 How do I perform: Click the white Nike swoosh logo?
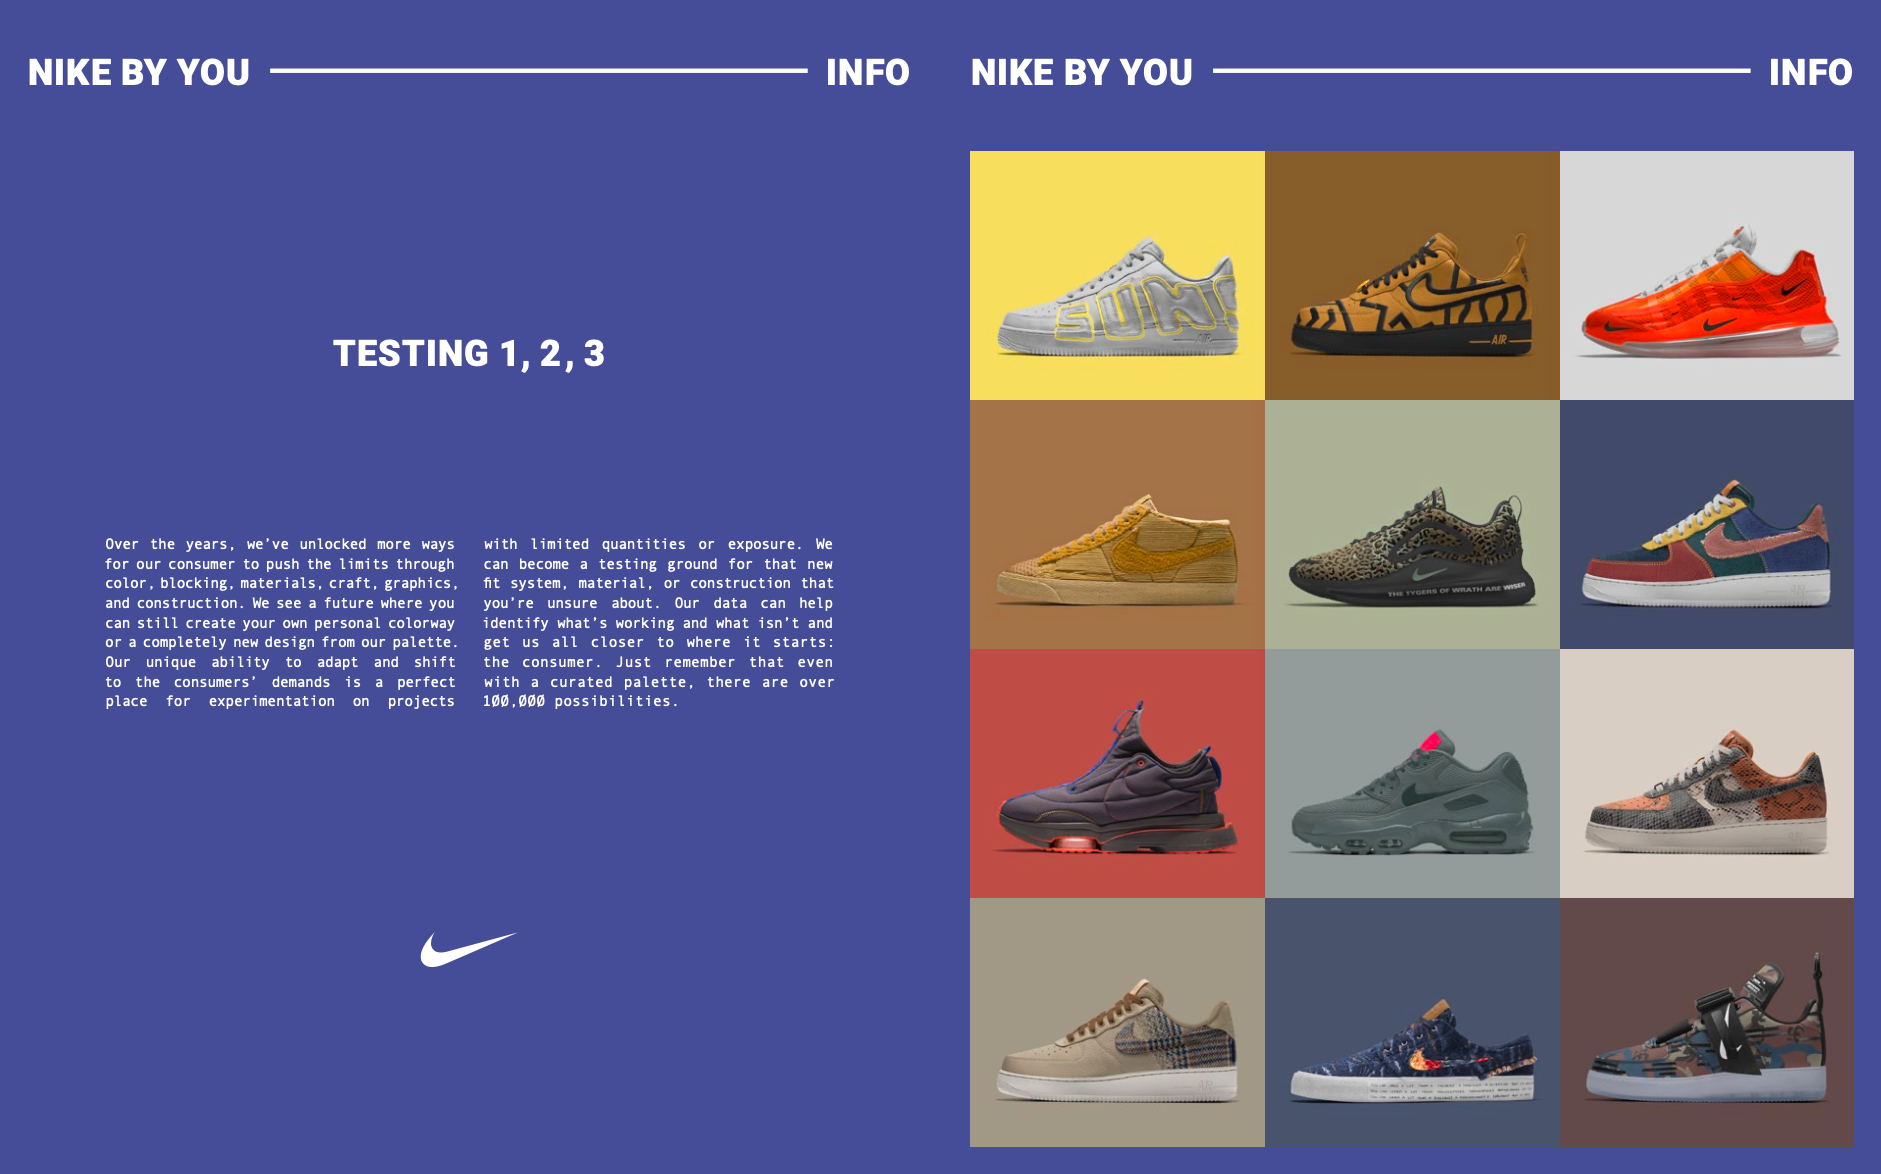468,949
